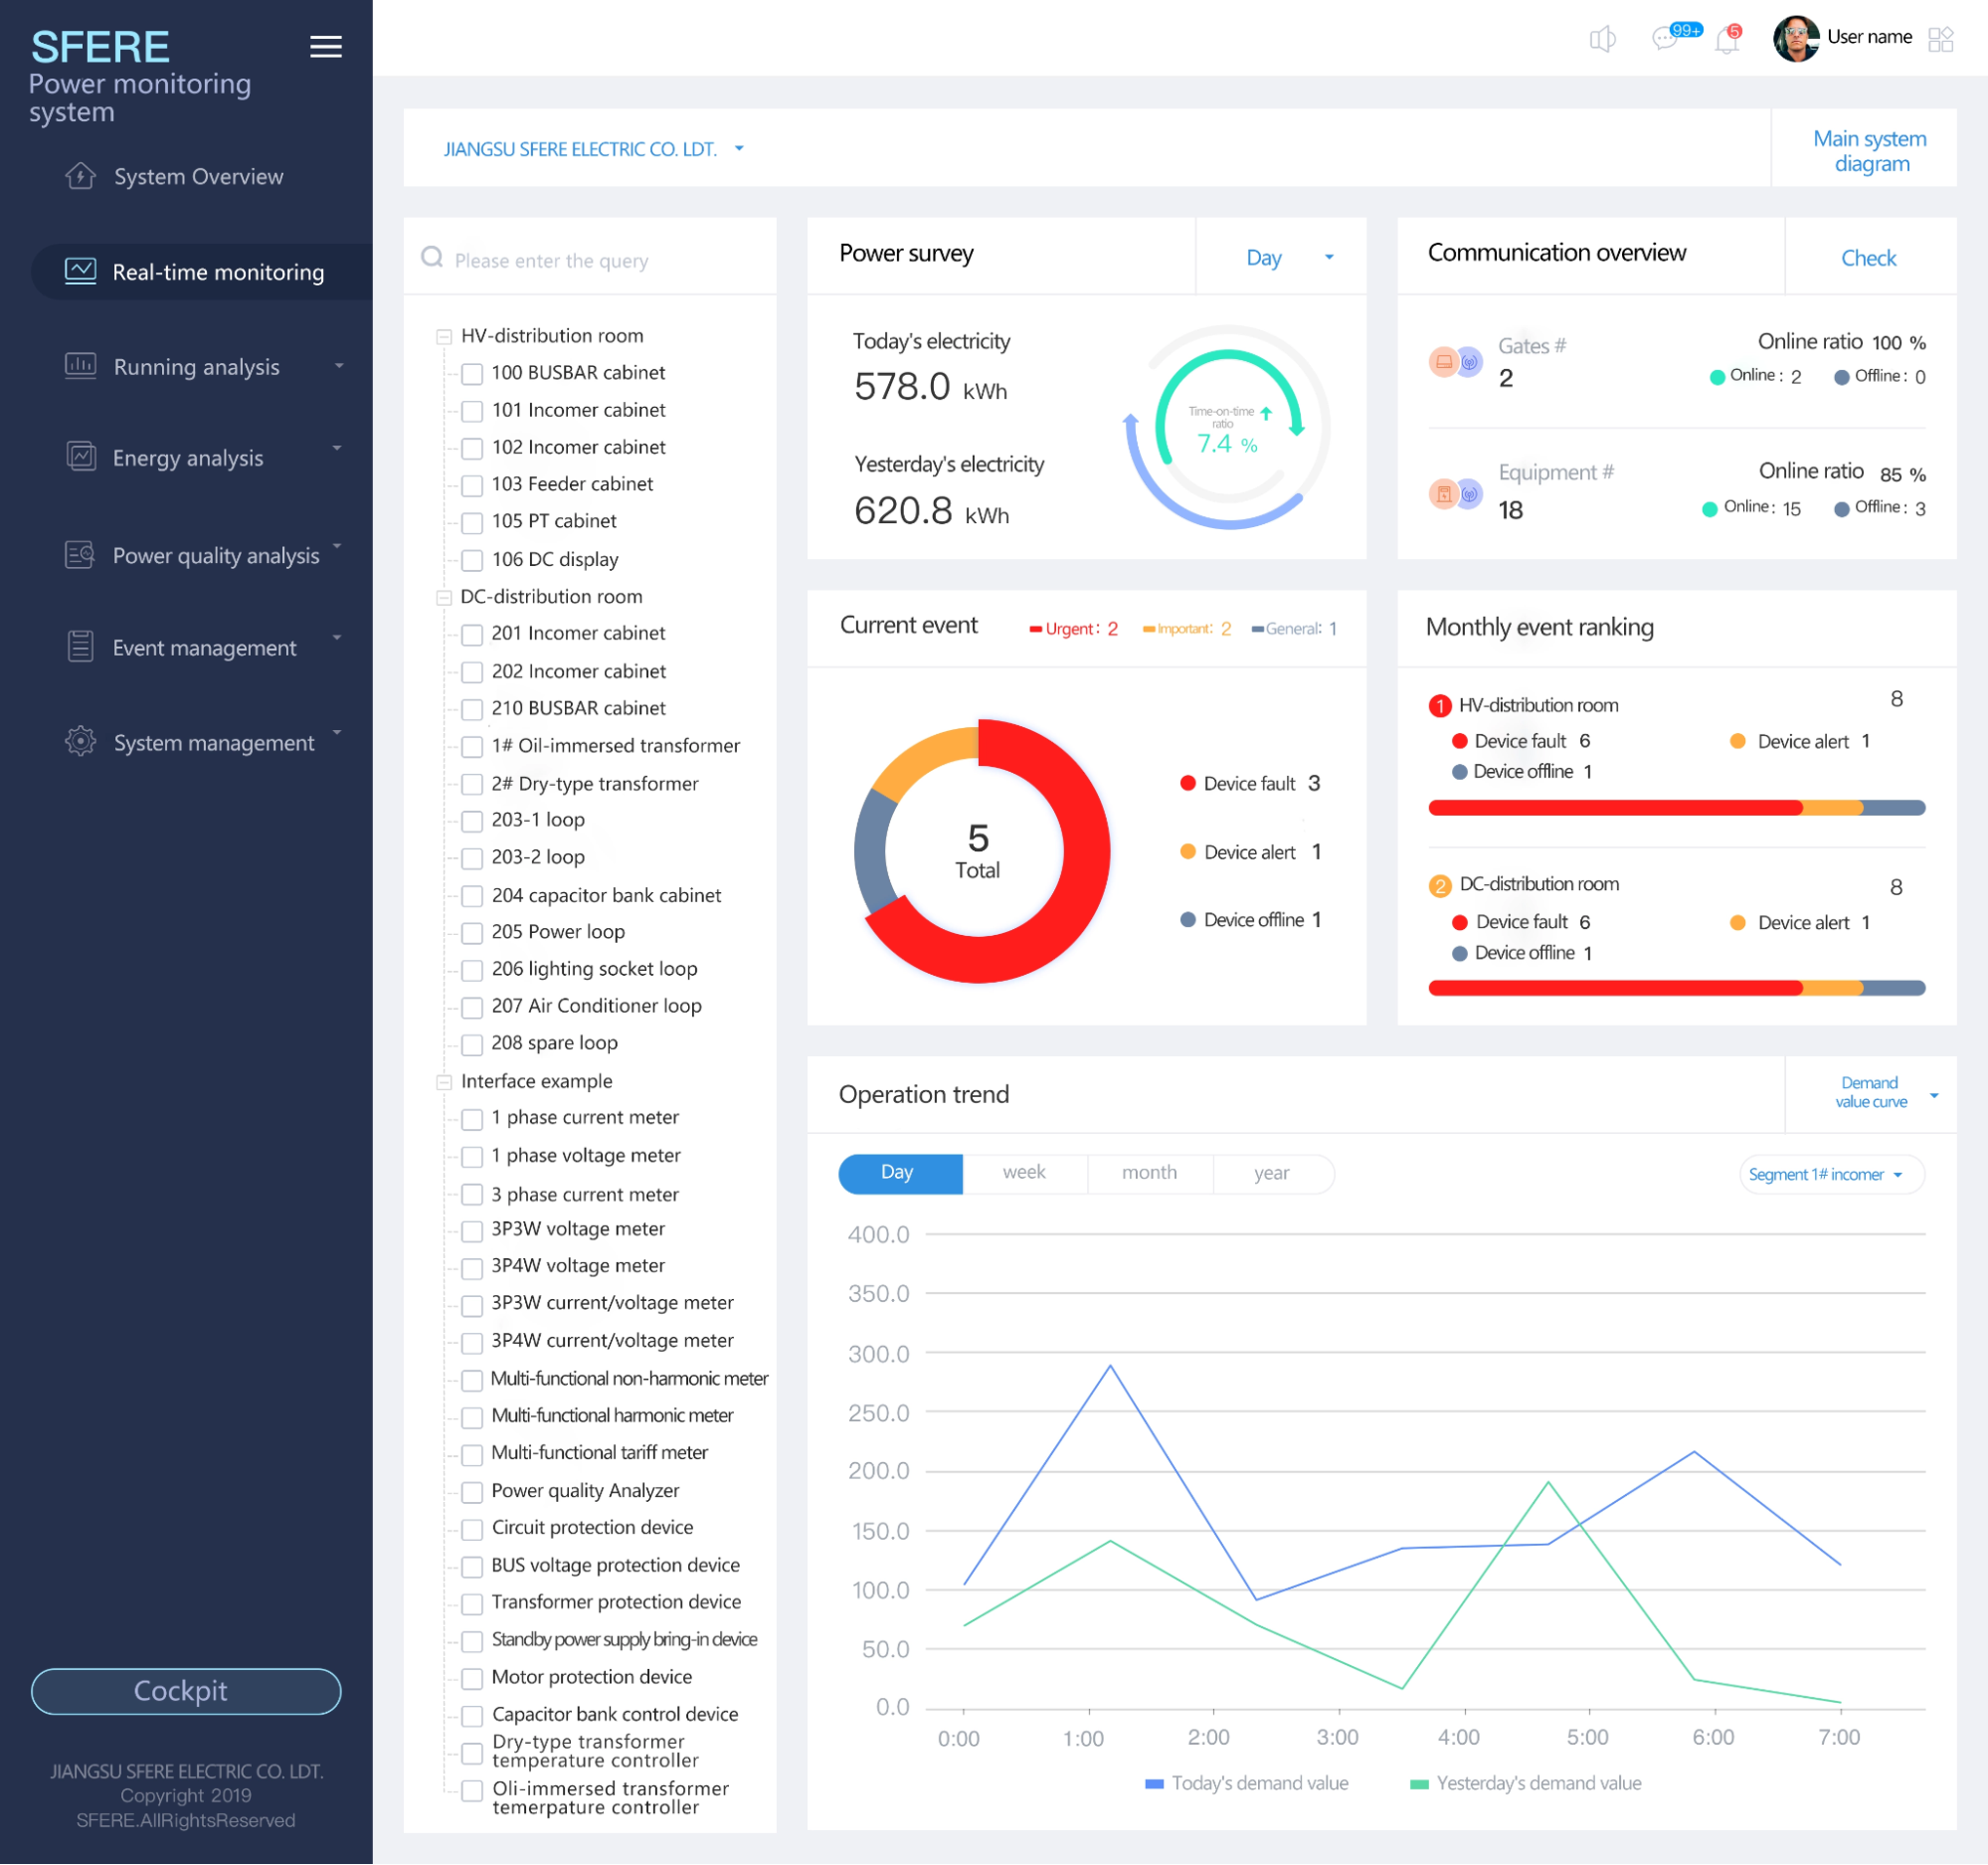Image resolution: width=1988 pixels, height=1865 pixels.
Task: Switch trend to the week tab
Action: pos(1024,1173)
